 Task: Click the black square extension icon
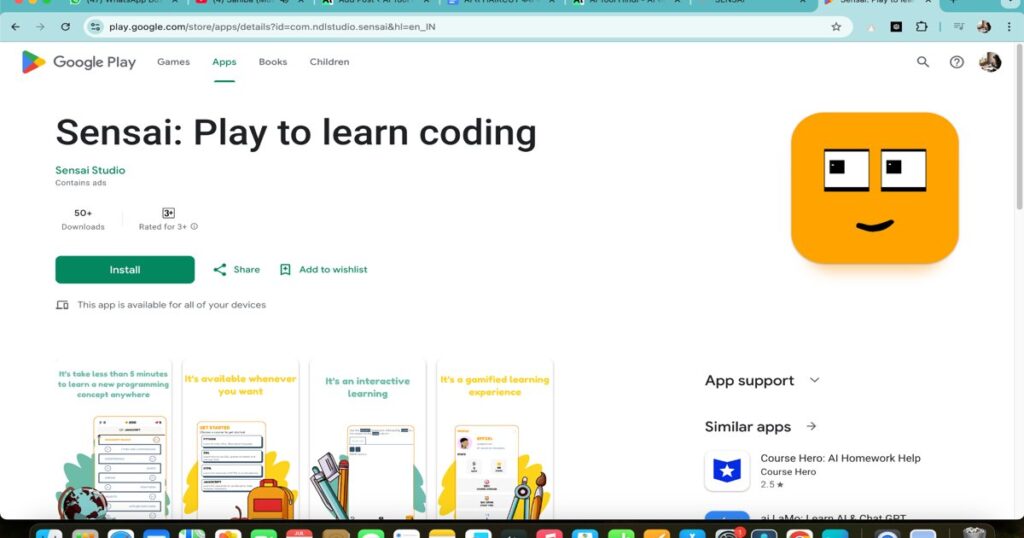pos(896,27)
